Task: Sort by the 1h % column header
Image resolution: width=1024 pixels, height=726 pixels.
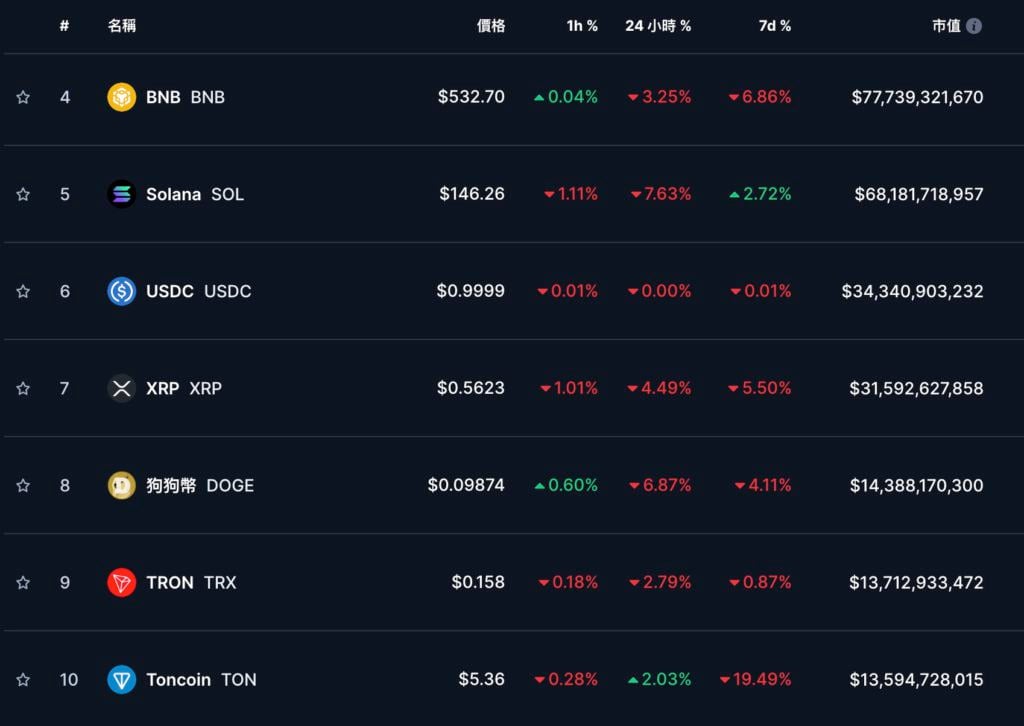Action: 581,26
